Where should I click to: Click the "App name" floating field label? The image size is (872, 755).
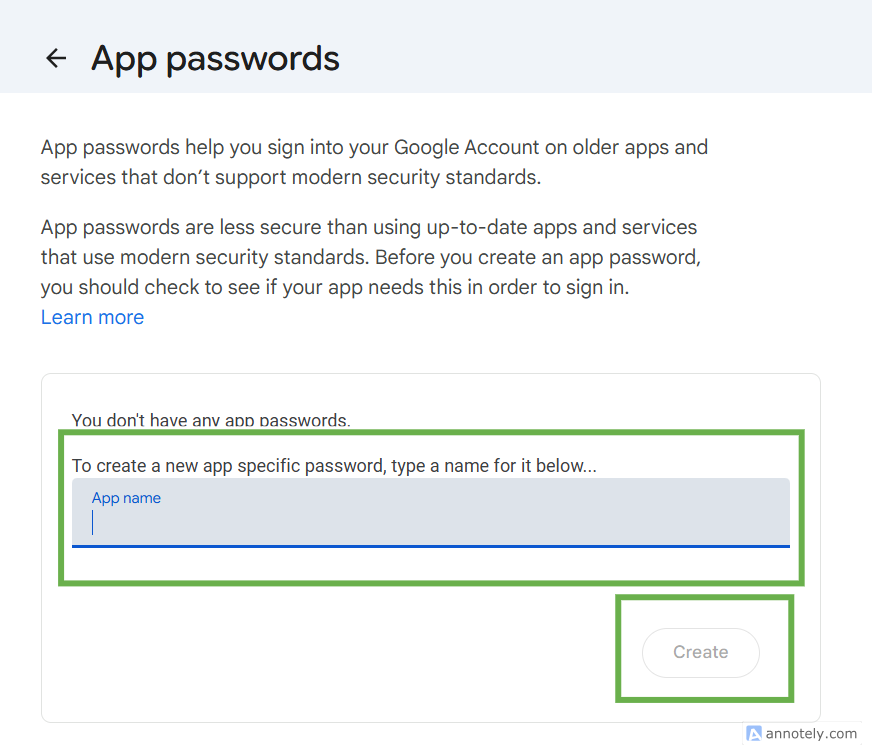tap(126, 498)
